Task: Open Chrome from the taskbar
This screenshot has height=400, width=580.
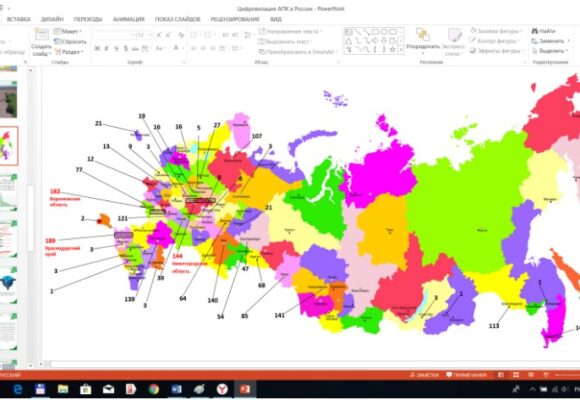Action: point(154,389)
